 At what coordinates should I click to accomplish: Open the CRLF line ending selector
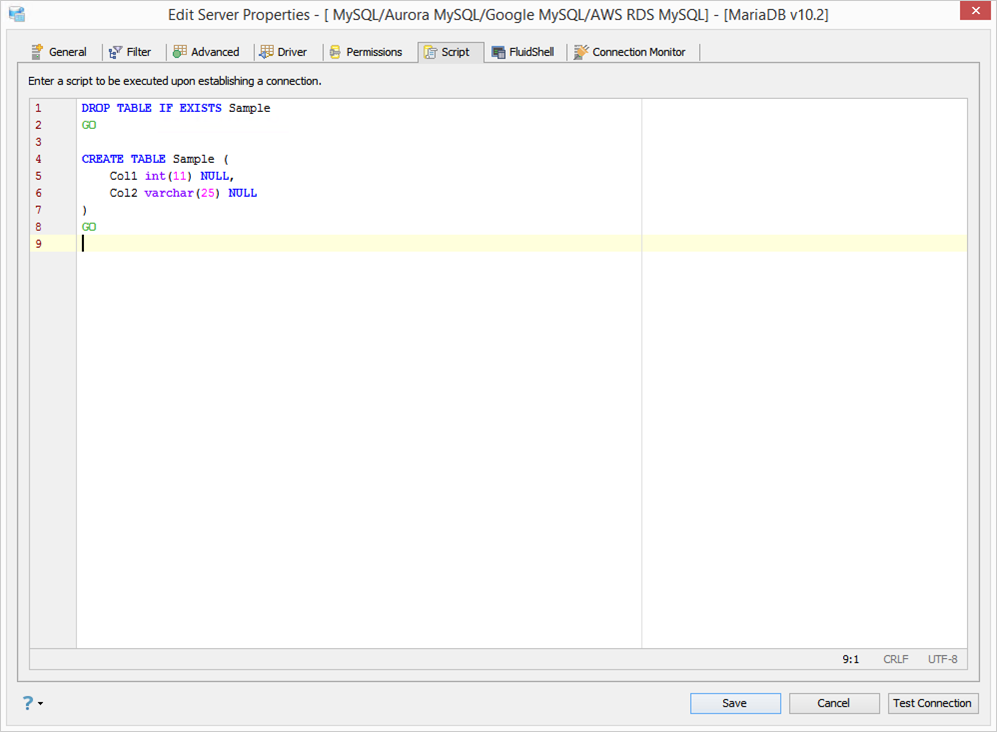[x=895, y=659]
